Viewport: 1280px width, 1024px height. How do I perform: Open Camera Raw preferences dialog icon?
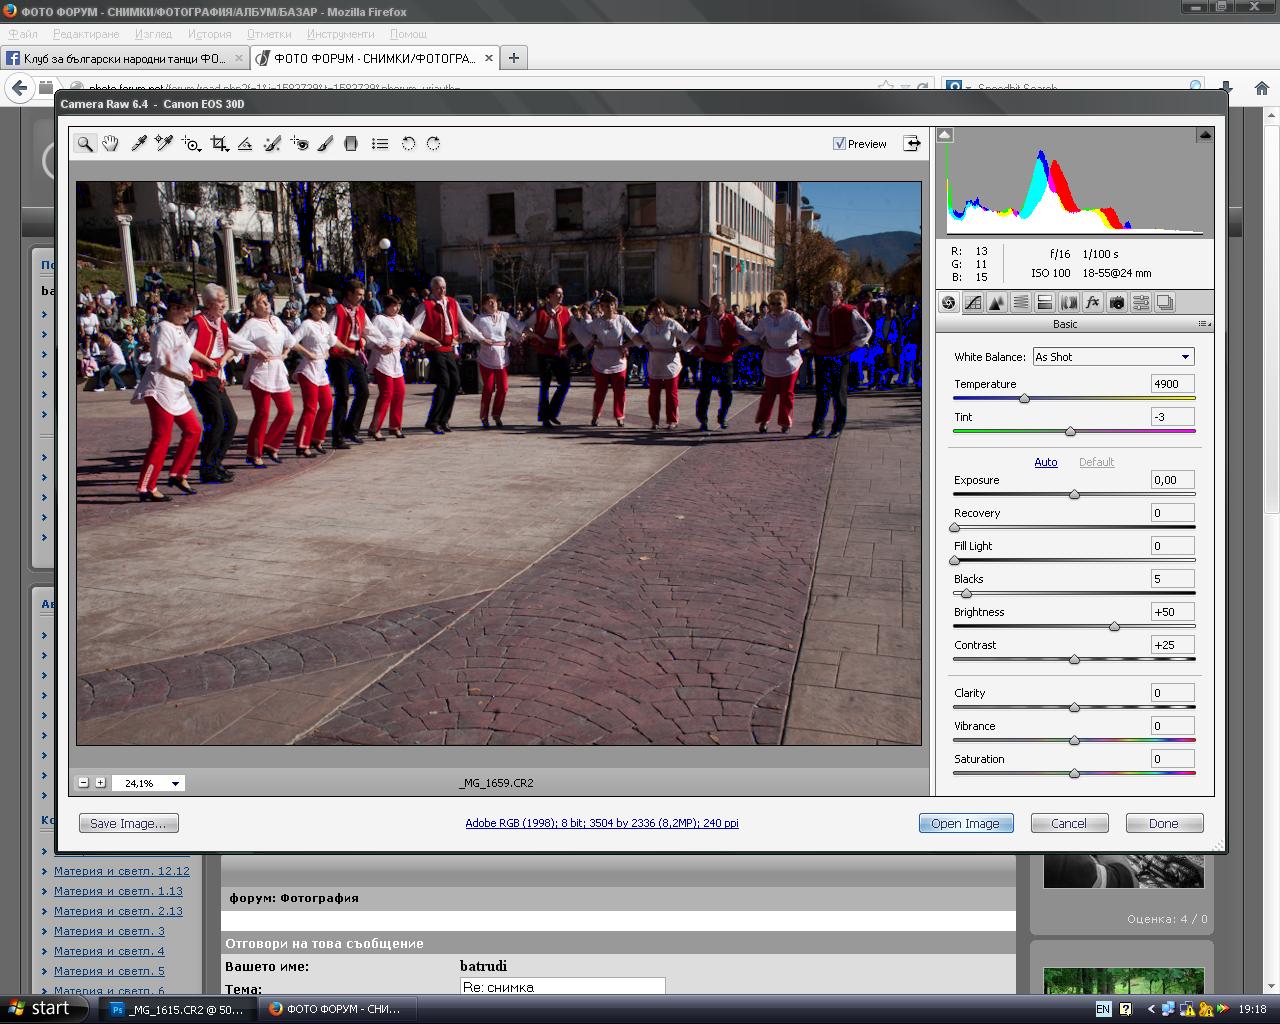point(380,144)
